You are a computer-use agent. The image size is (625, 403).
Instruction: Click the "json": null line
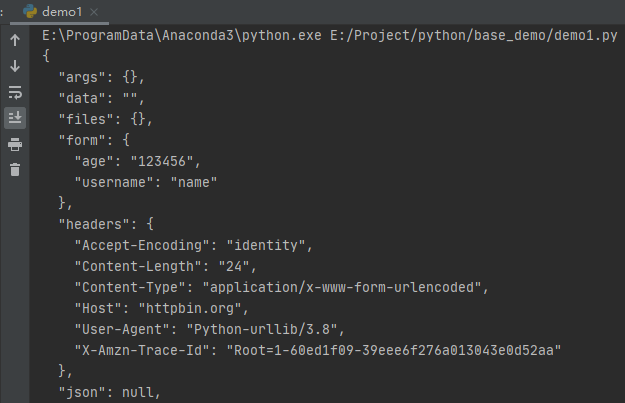pyautogui.click(x=110, y=392)
